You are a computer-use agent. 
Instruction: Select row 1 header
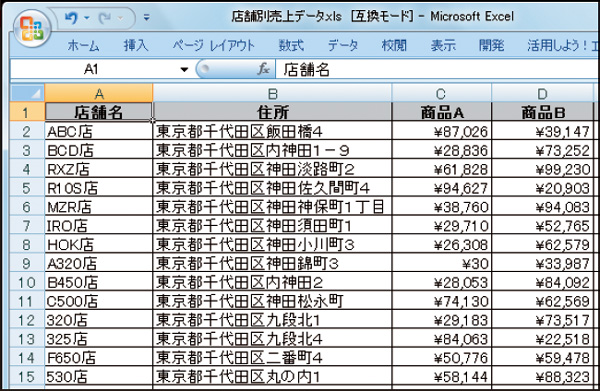[x=27, y=112]
